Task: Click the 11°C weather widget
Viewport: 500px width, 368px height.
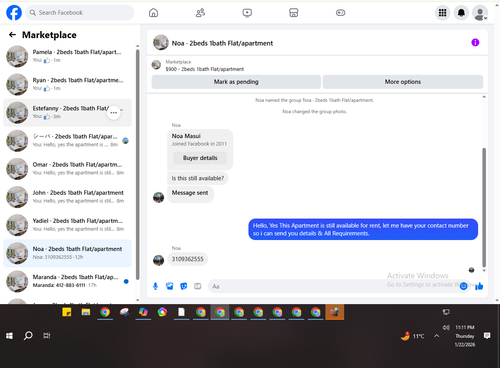Action: [413, 336]
